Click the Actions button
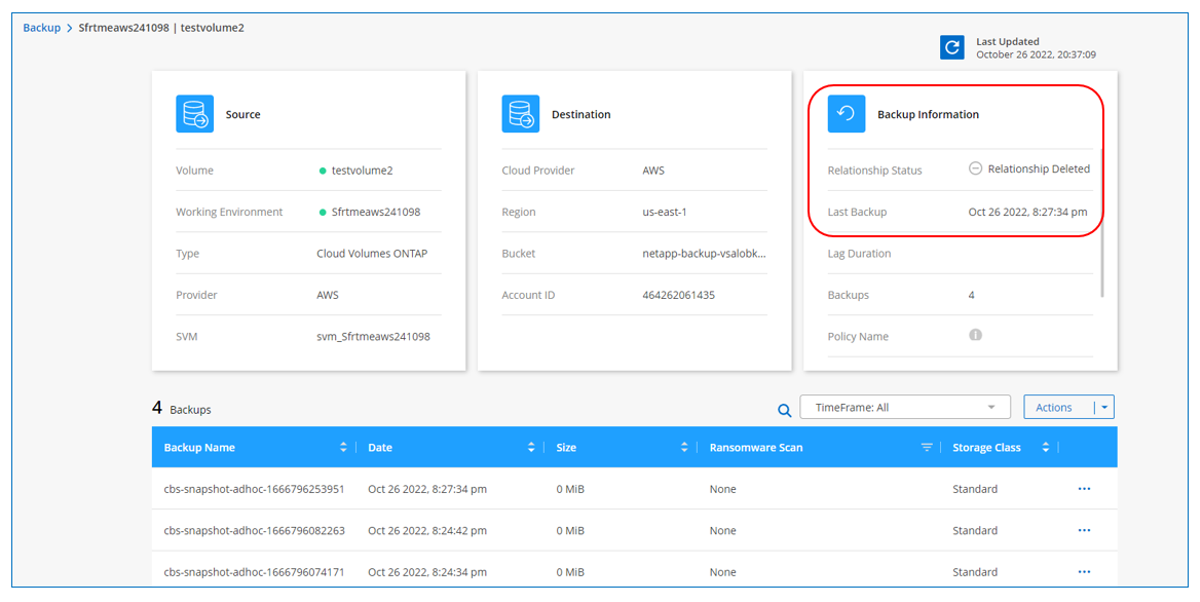1200x602 pixels. 1054,407
